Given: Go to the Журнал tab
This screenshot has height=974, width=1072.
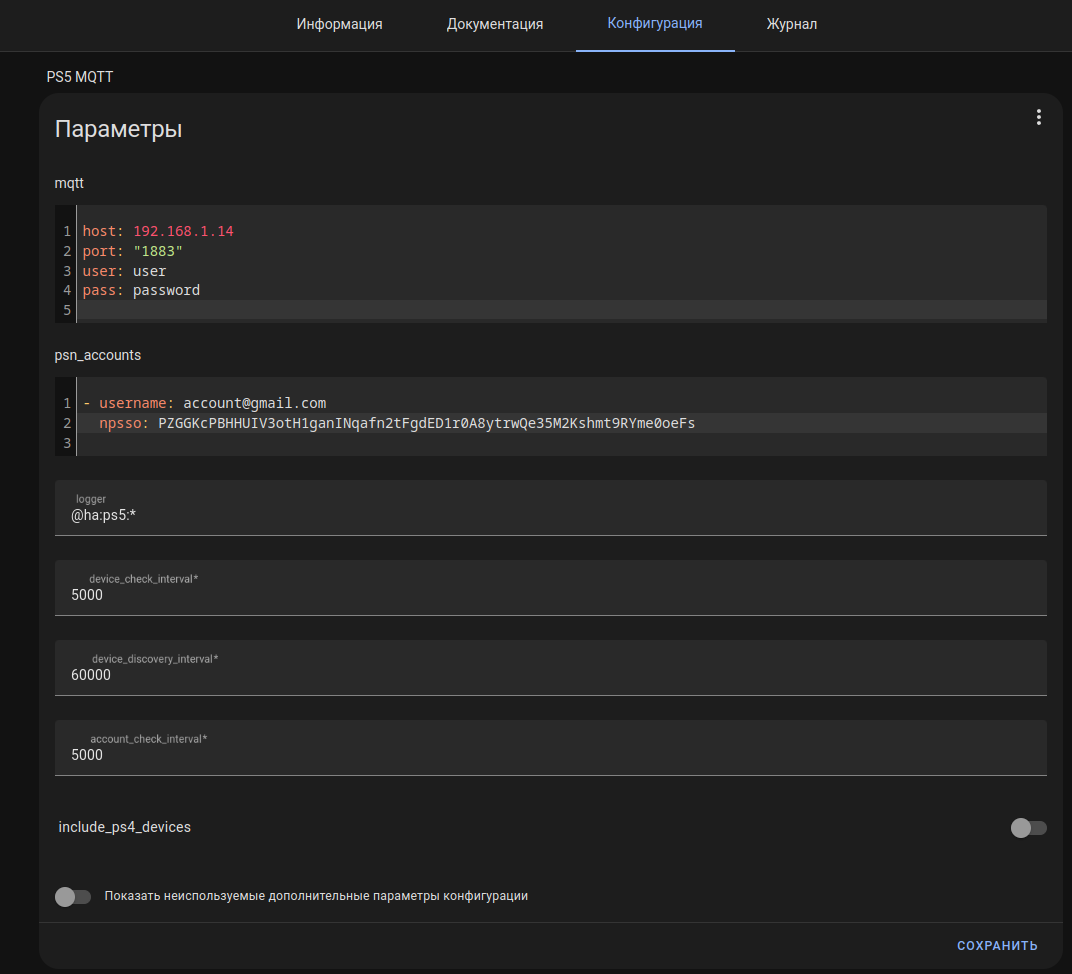Looking at the screenshot, I should point(792,24).
